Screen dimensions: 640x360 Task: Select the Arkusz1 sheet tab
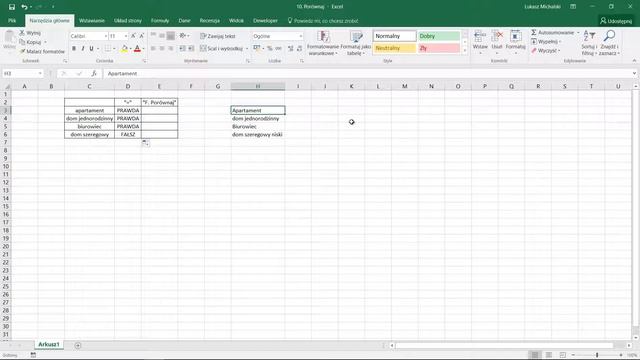click(49, 344)
